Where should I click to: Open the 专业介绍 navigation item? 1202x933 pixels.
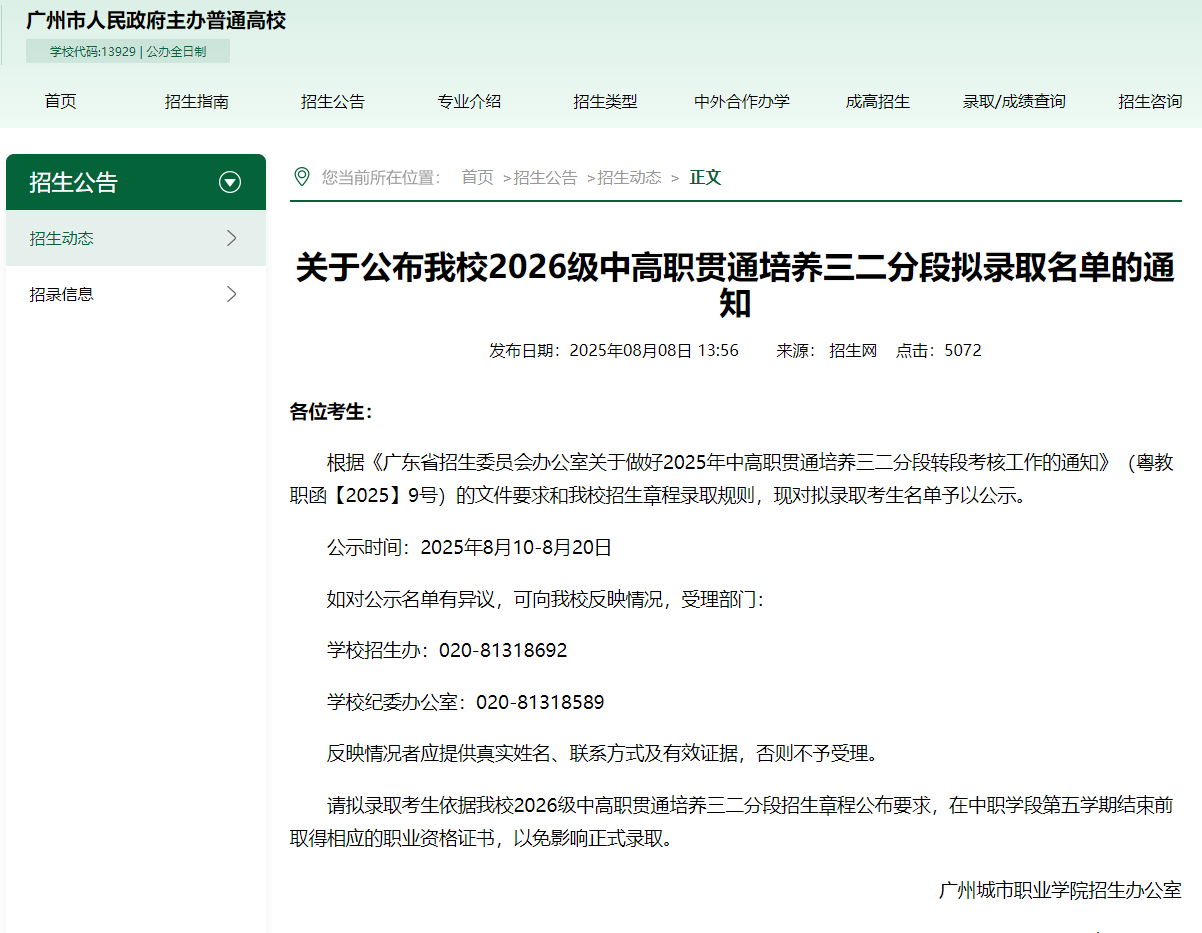(x=469, y=101)
